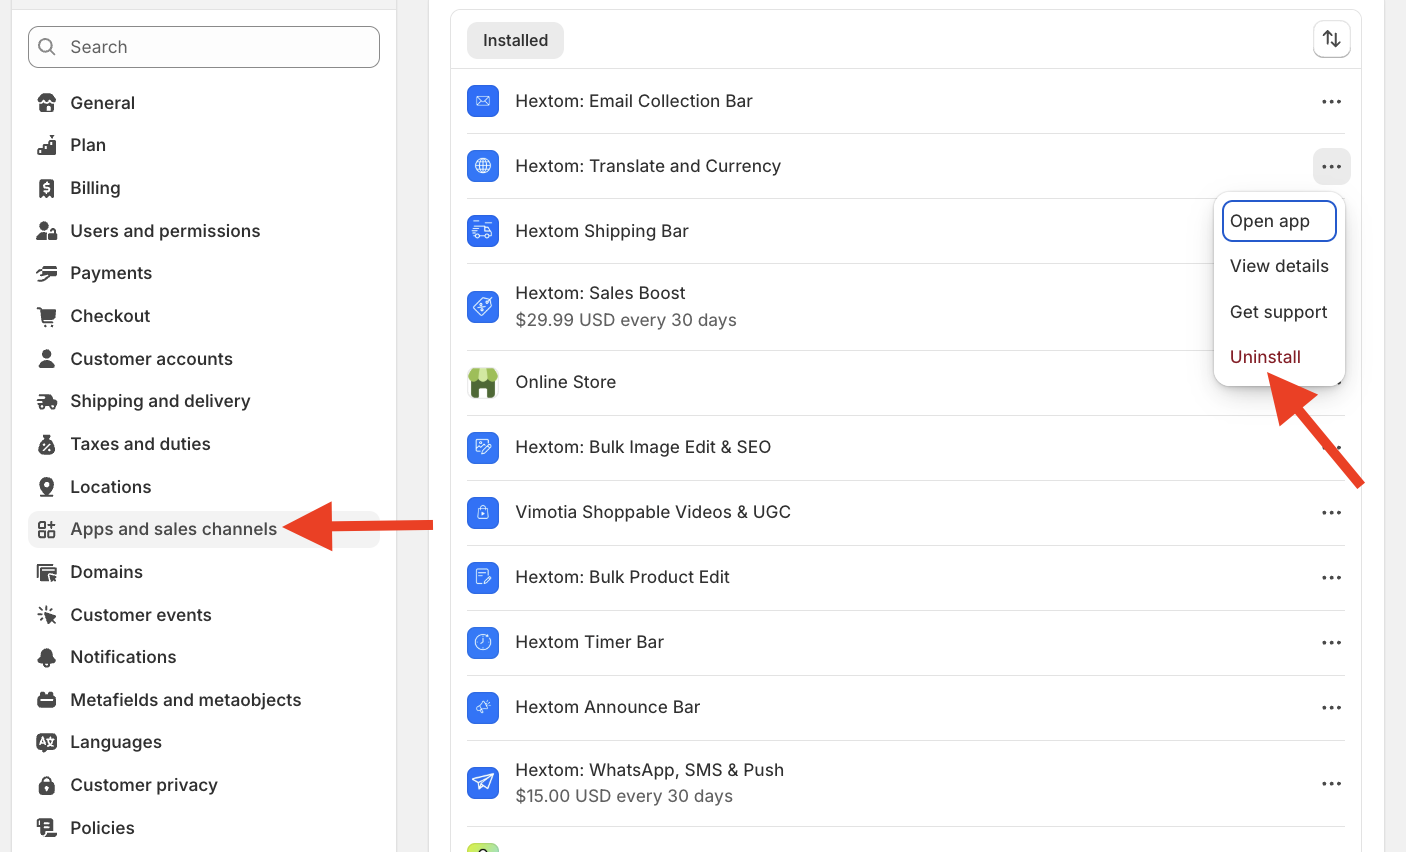Choose Open app from the menu

coord(1279,221)
